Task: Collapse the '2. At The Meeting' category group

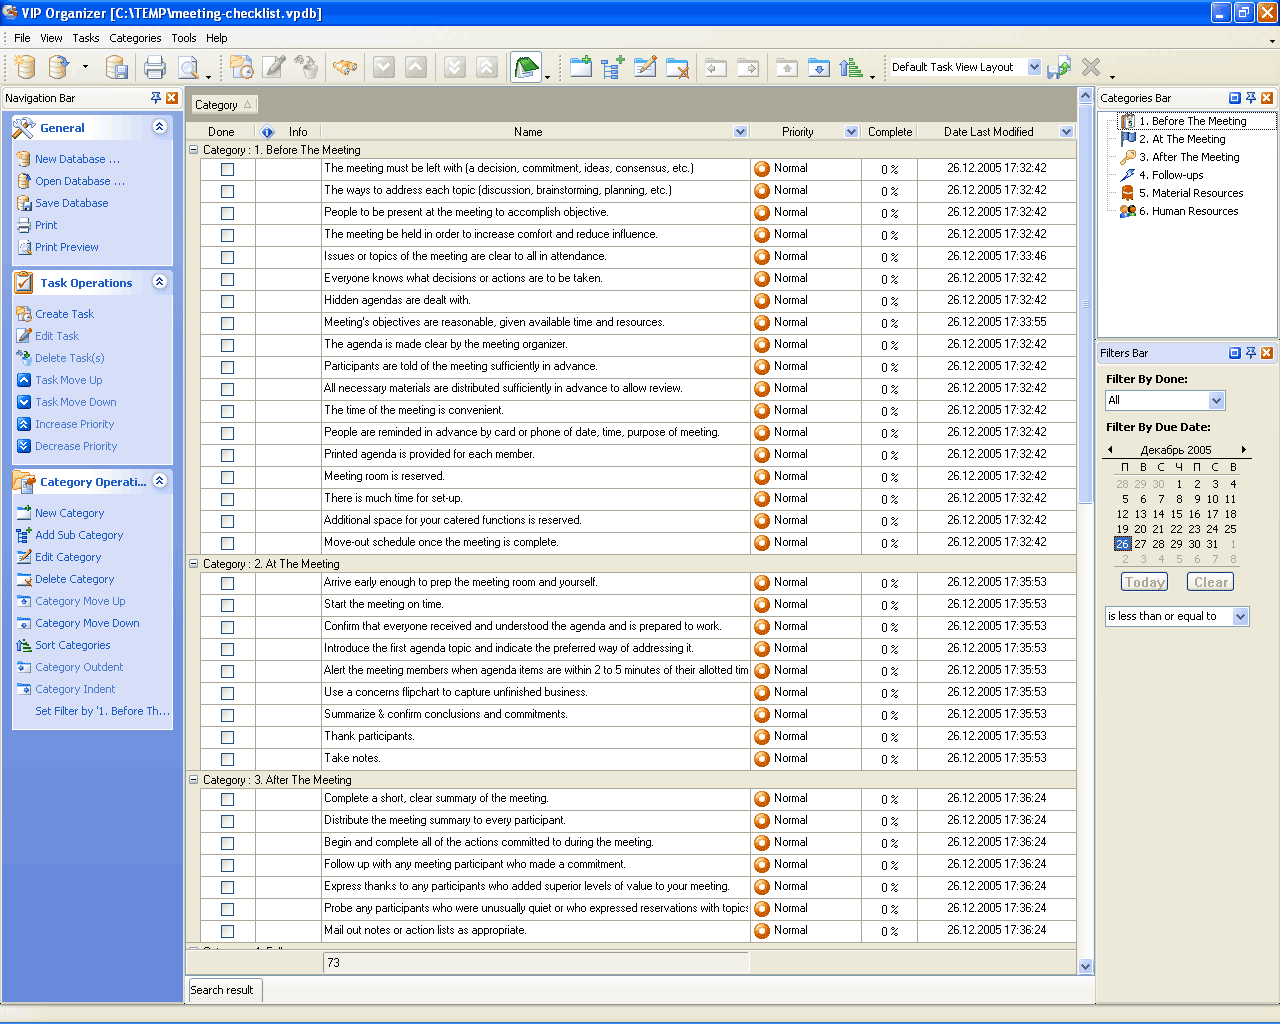Action: 194,564
